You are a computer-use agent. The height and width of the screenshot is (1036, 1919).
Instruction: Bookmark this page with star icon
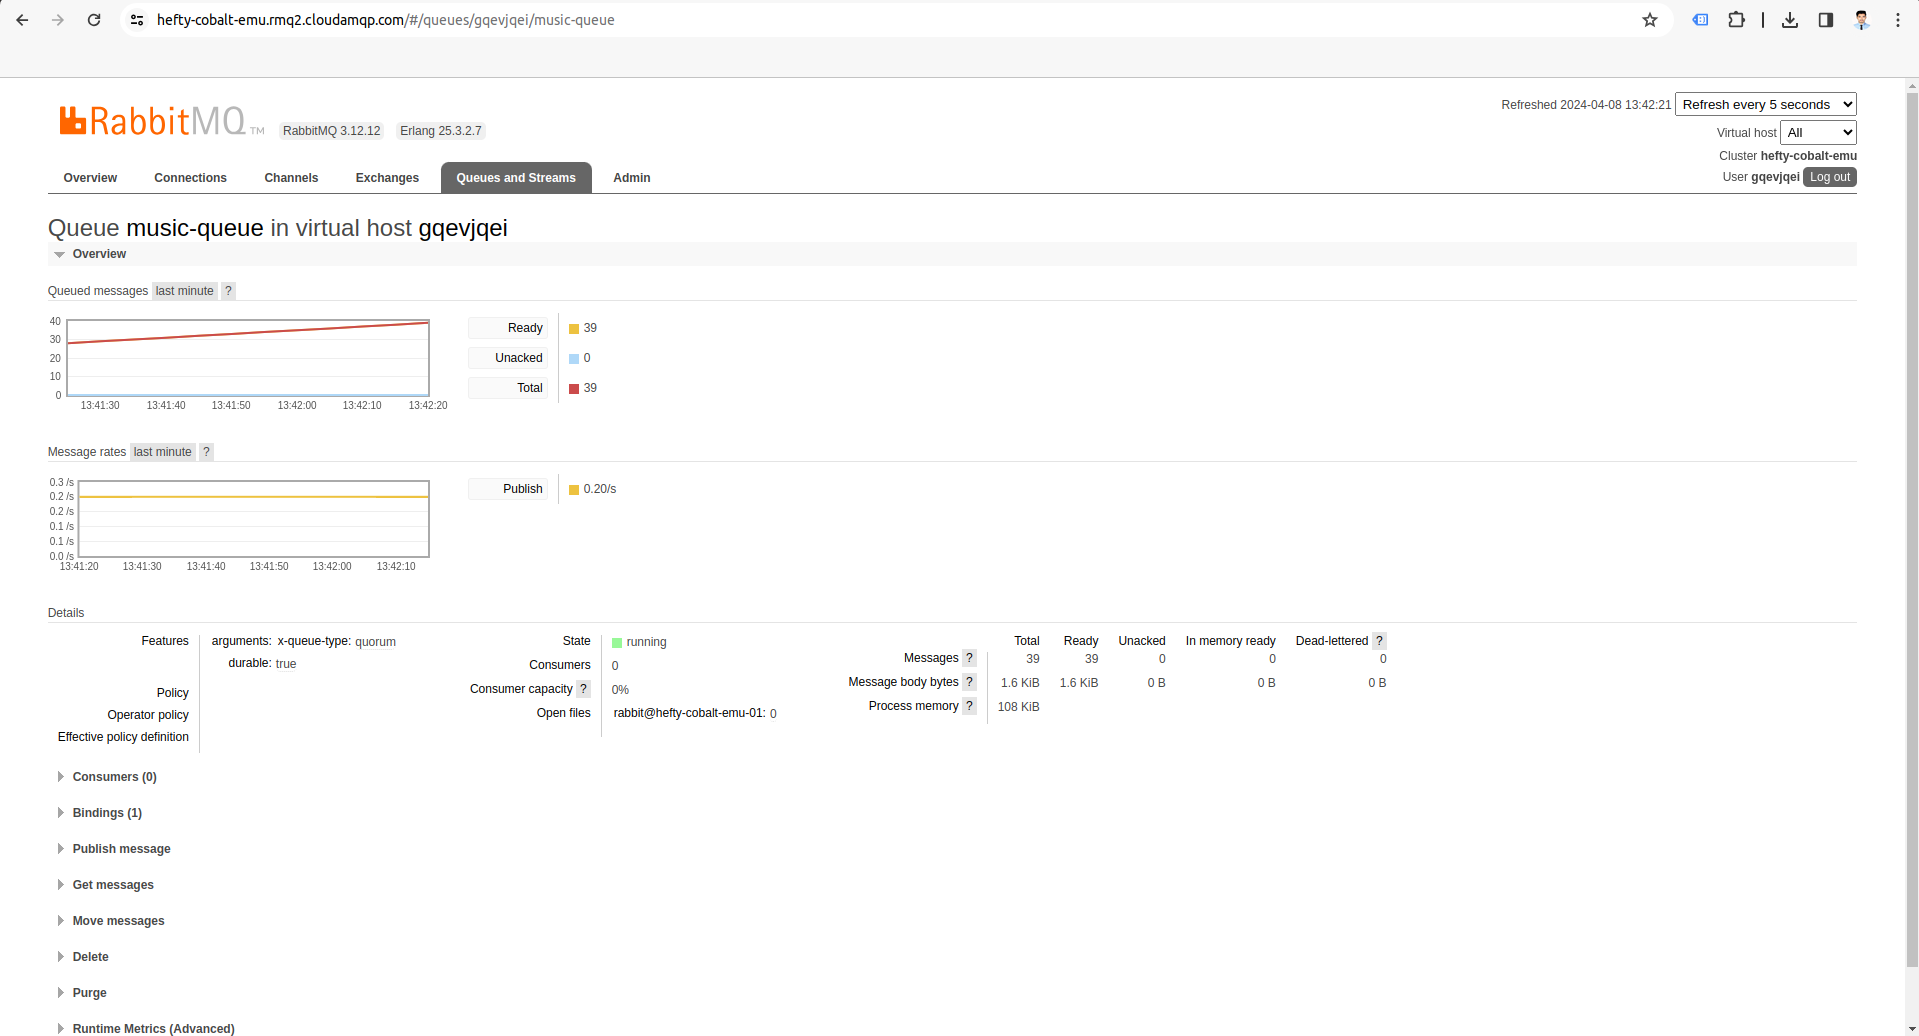(x=1649, y=20)
